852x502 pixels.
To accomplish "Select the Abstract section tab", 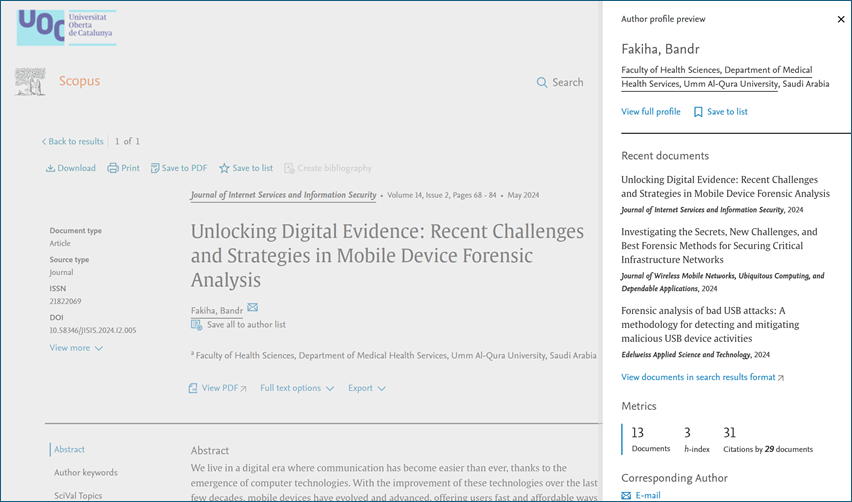I will click(70, 450).
